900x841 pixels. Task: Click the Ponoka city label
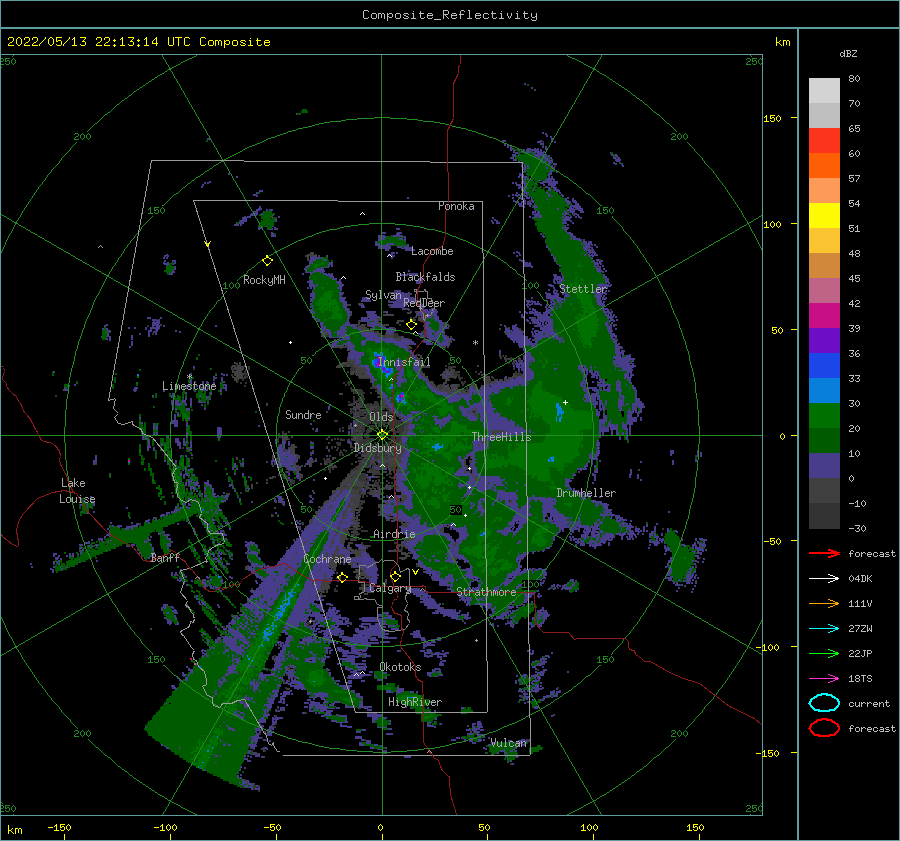click(x=456, y=206)
